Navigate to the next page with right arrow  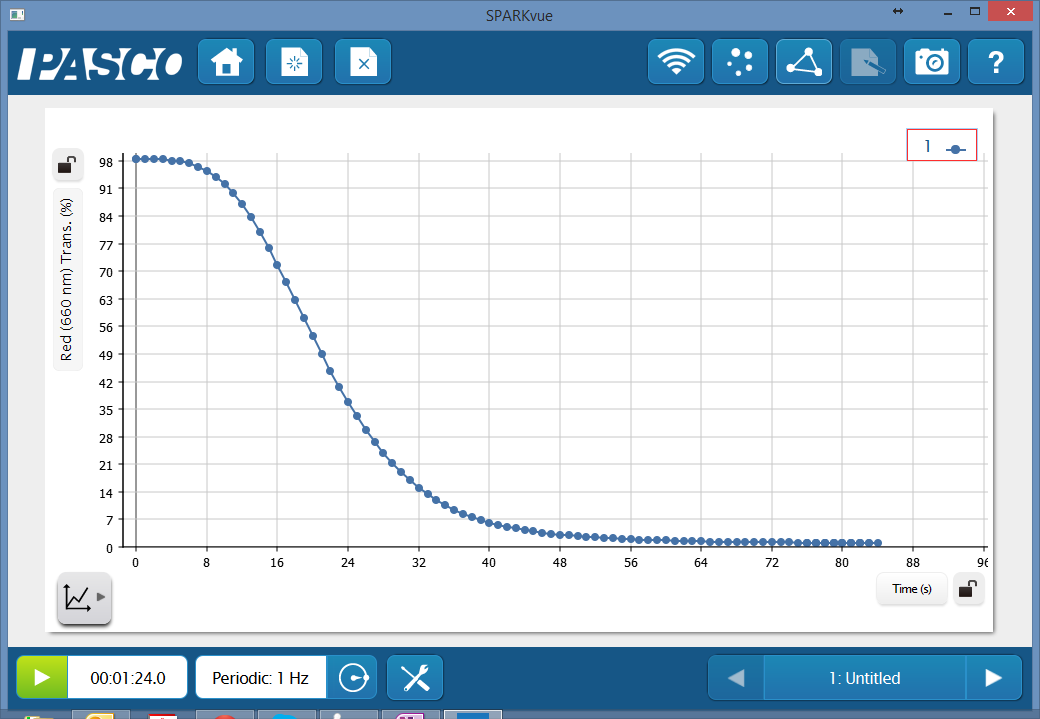pyautogui.click(x=993, y=677)
